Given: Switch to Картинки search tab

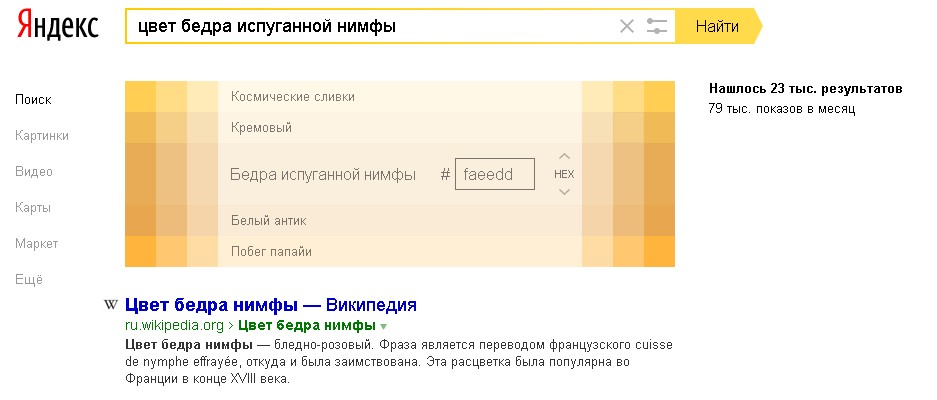Looking at the screenshot, I should click(41, 135).
